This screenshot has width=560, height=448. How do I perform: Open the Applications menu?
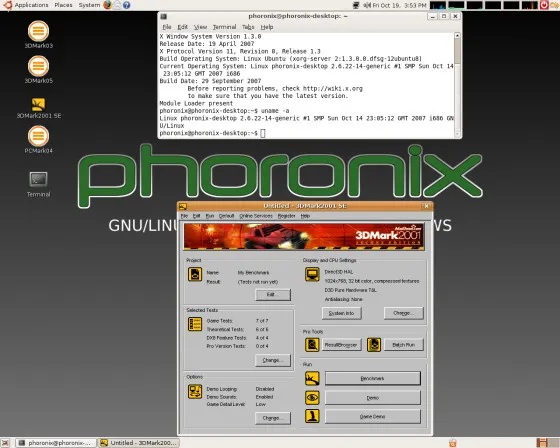click(x=31, y=5)
